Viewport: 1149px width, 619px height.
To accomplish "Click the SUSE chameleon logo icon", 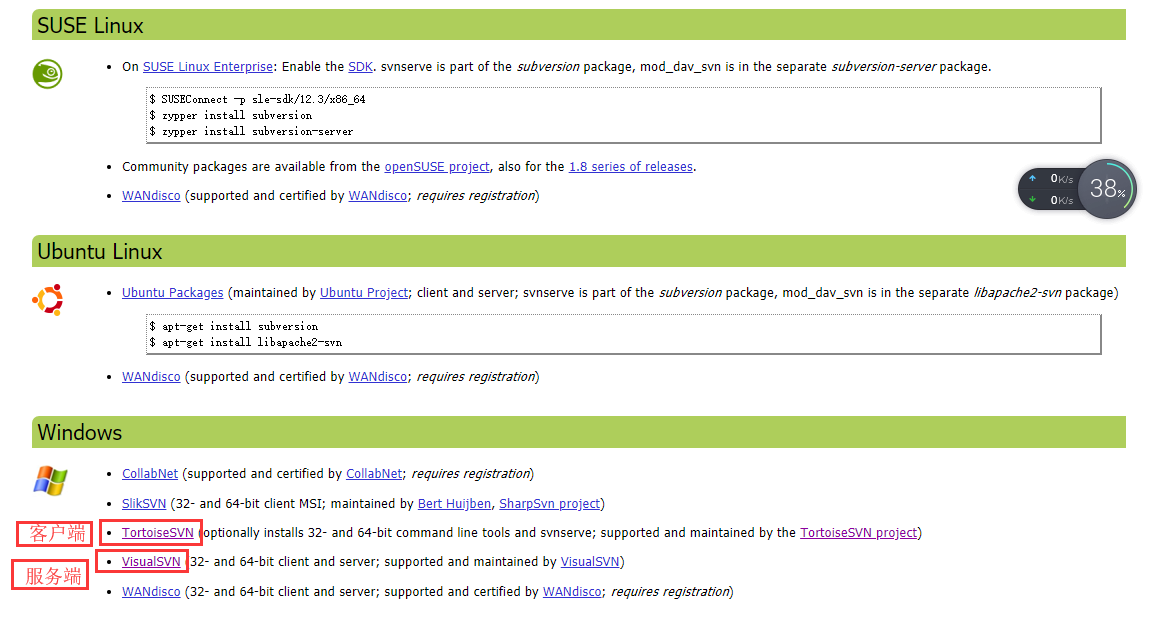I will pos(48,74).
